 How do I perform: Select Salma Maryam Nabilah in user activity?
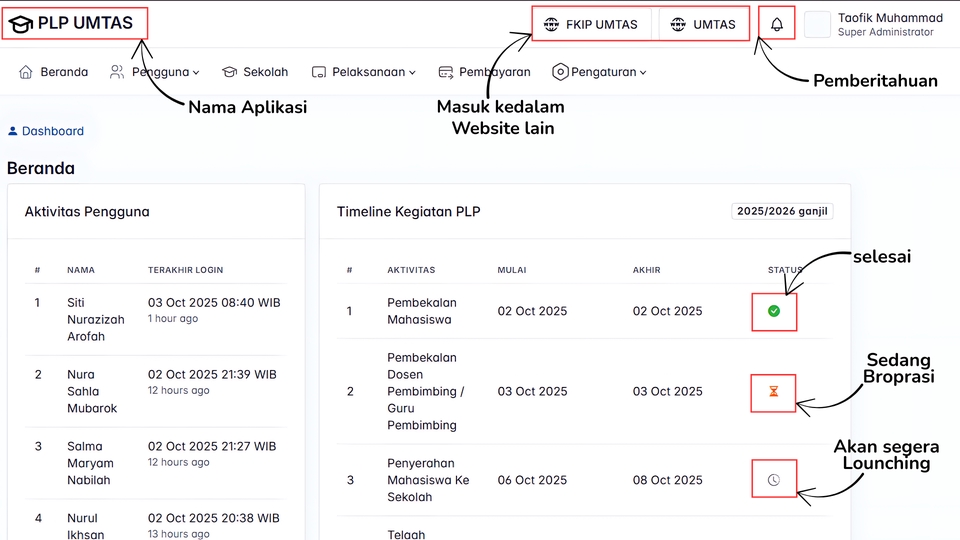tap(90, 463)
